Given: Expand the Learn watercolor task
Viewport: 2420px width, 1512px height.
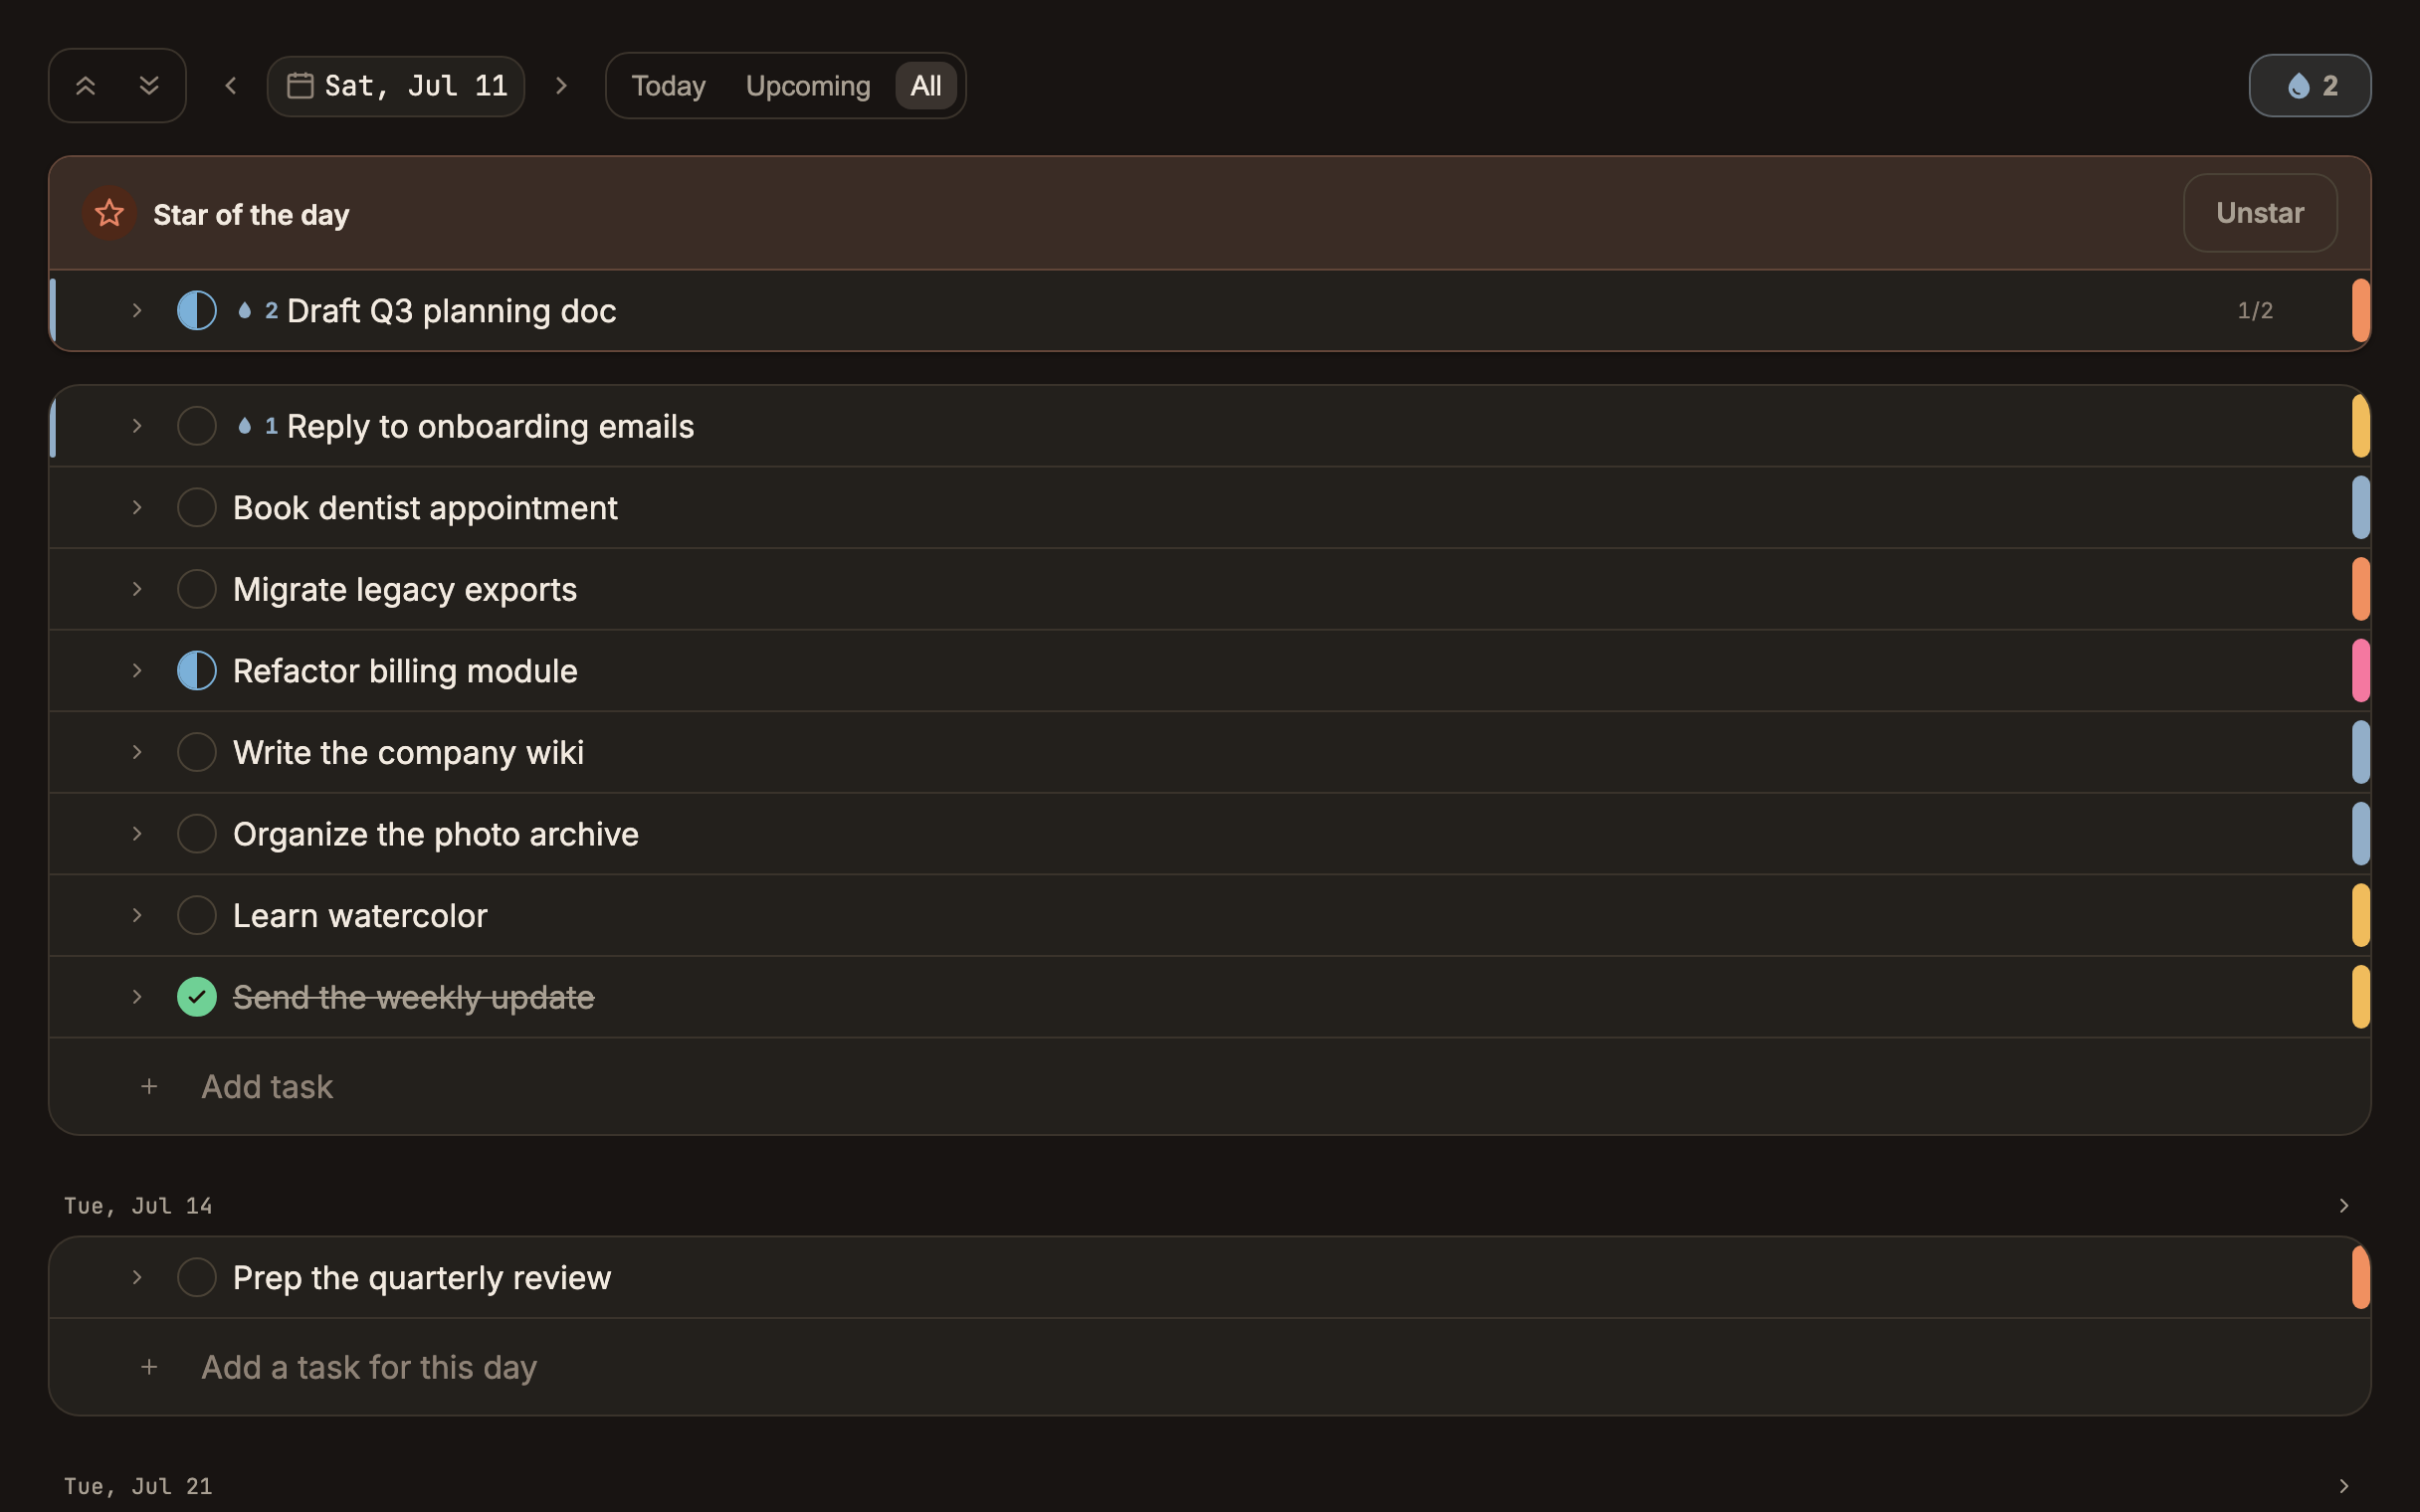Looking at the screenshot, I should pyautogui.click(x=137, y=915).
